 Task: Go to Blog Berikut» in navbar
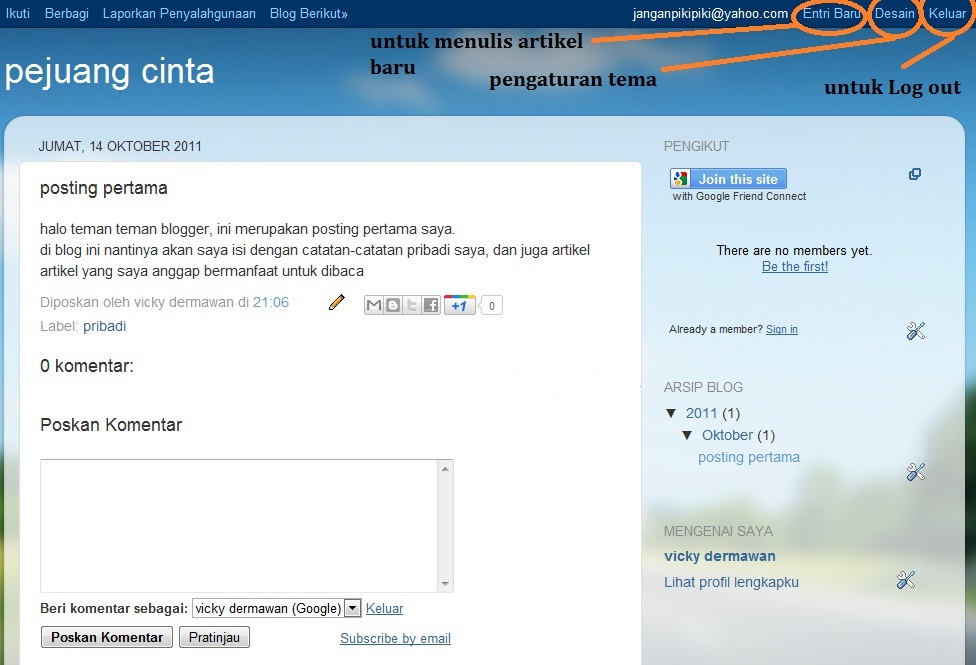[x=309, y=13]
